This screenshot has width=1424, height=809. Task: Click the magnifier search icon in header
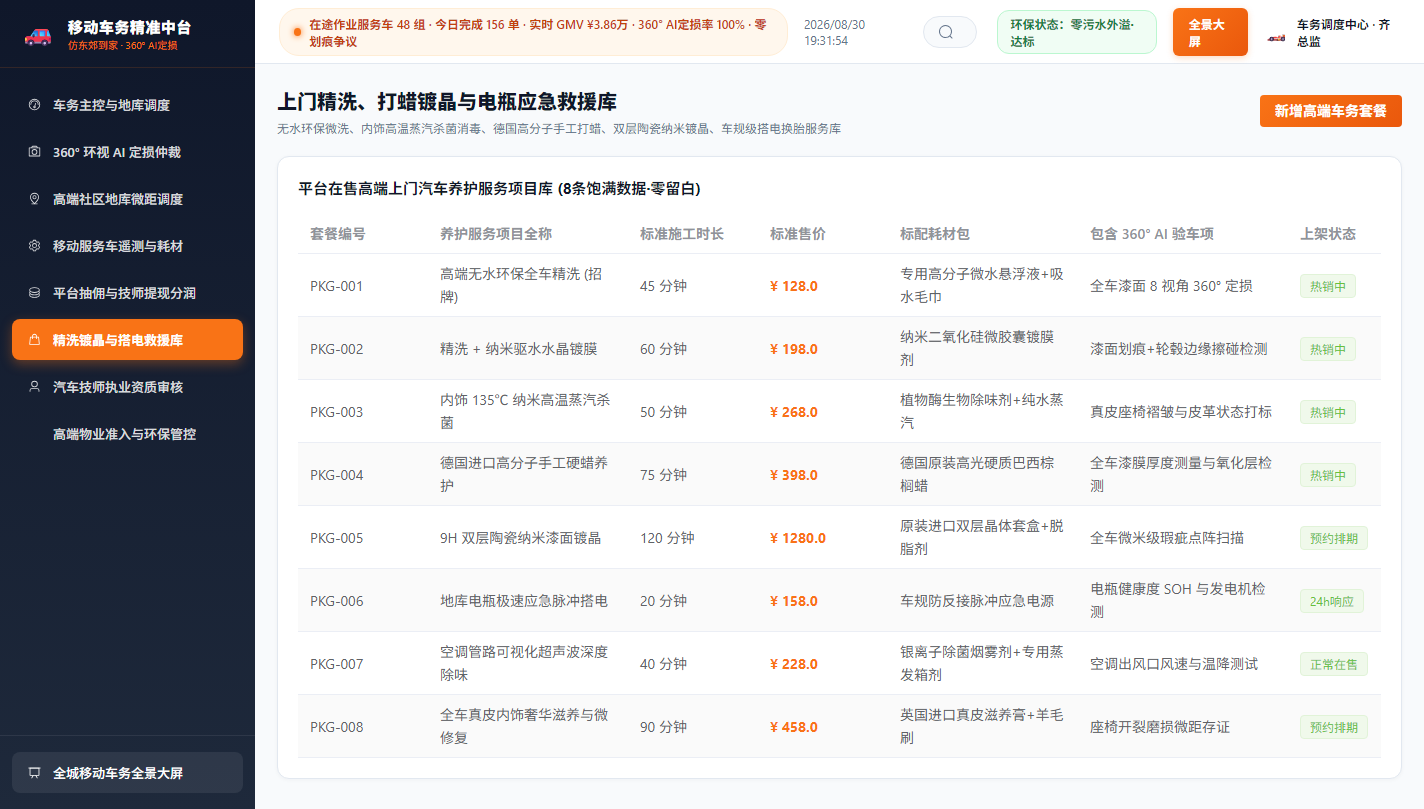tap(946, 32)
